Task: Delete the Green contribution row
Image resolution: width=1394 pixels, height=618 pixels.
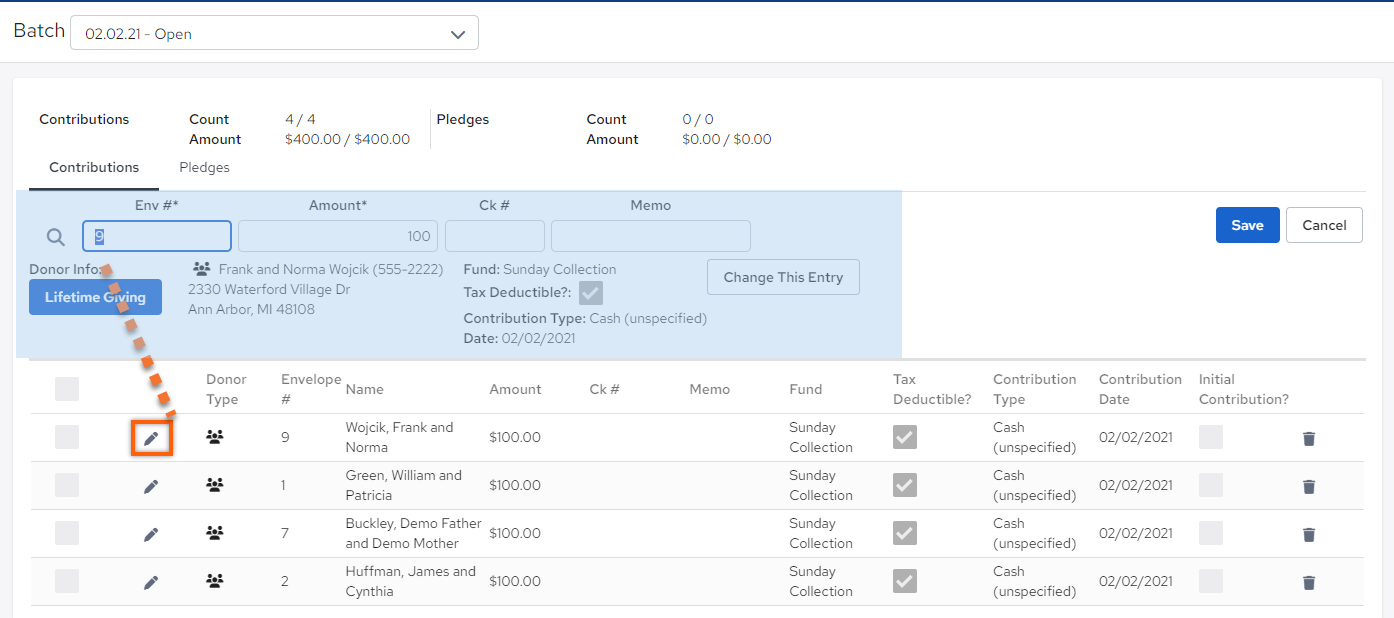Action: (1309, 486)
